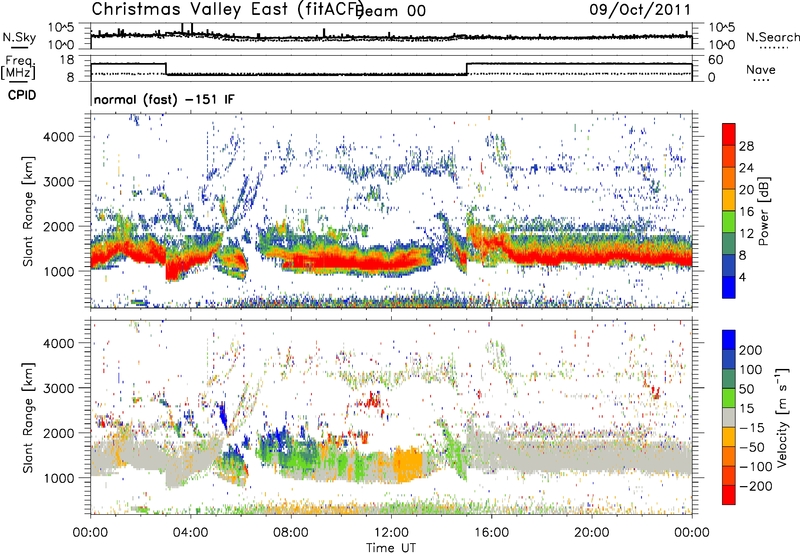Image resolution: width=800 pixels, height=554 pixels.
Task: Click the 'Christmas Valley East (fitACF)' title
Action: point(228,9)
